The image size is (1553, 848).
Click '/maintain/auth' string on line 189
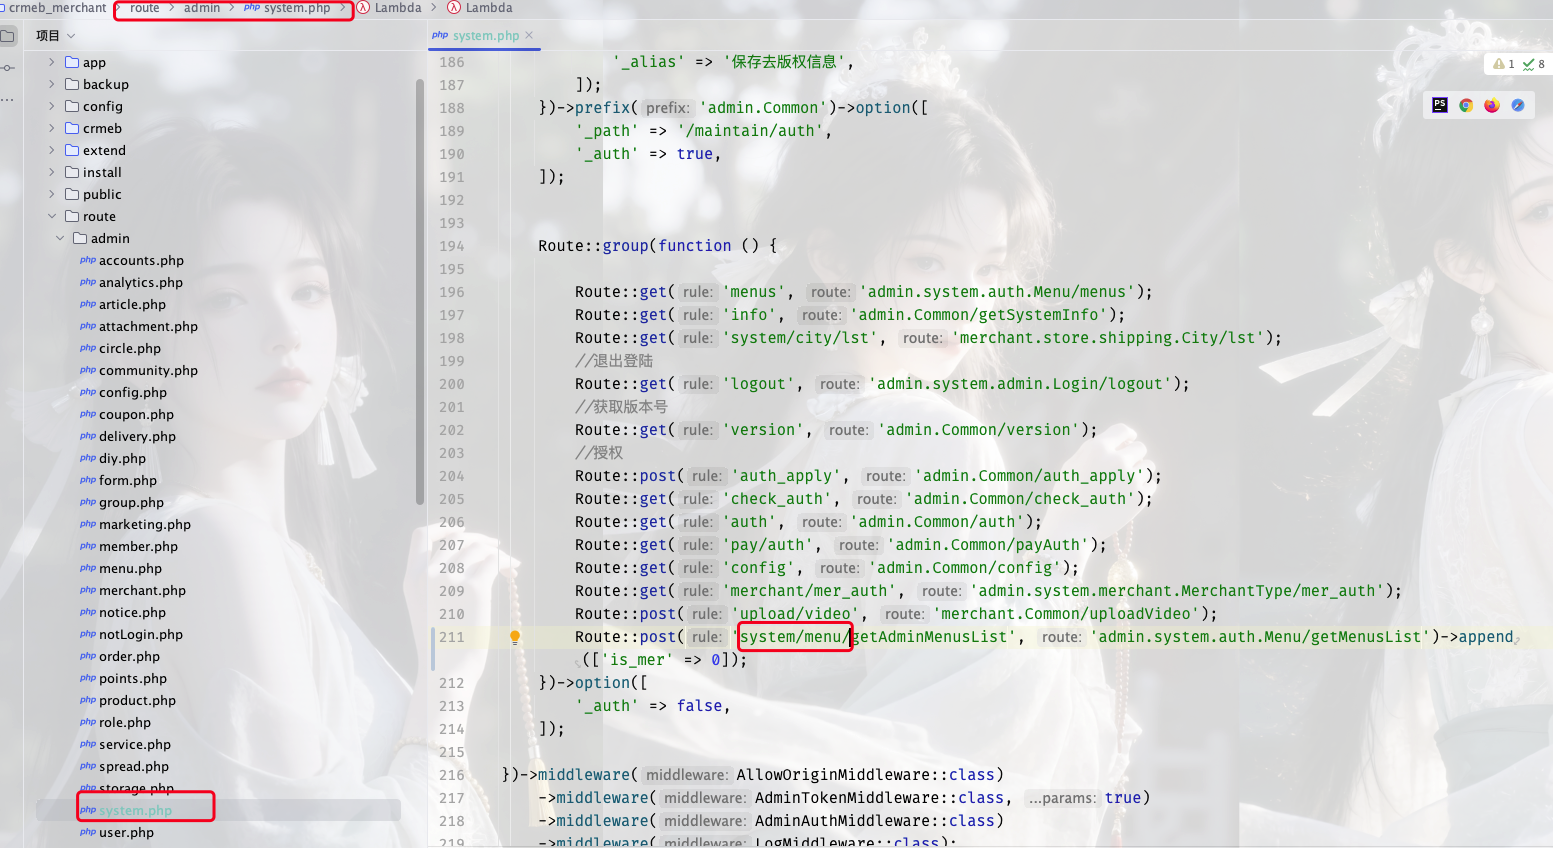(x=750, y=131)
